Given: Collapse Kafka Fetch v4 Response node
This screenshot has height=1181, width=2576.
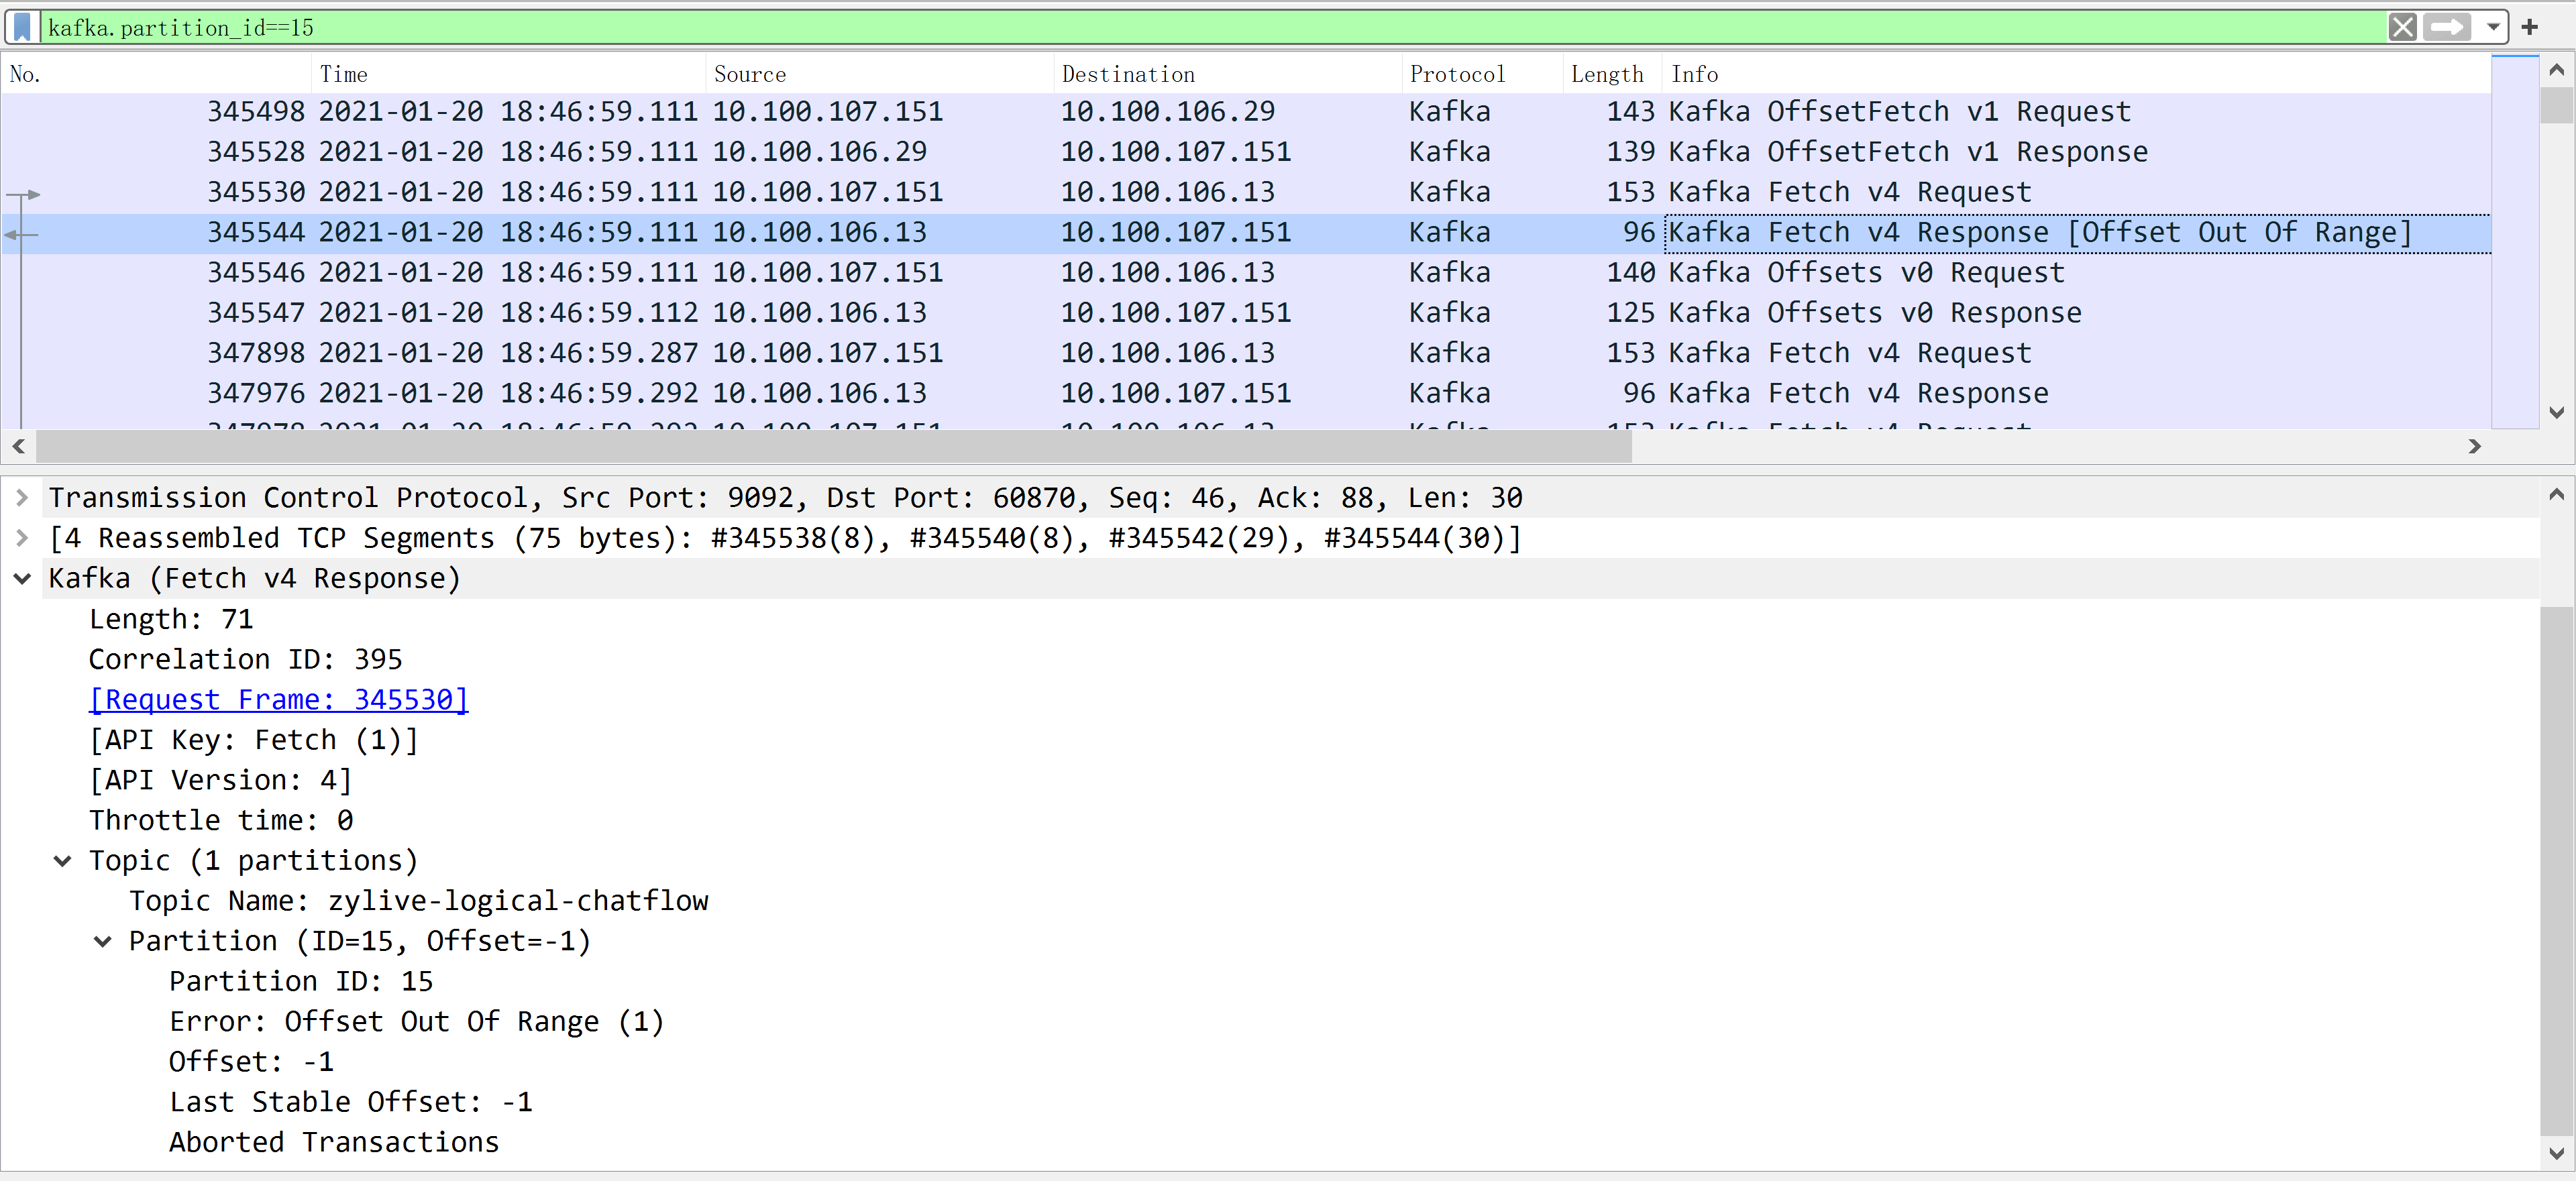Looking at the screenshot, I should (x=22, y=579).
